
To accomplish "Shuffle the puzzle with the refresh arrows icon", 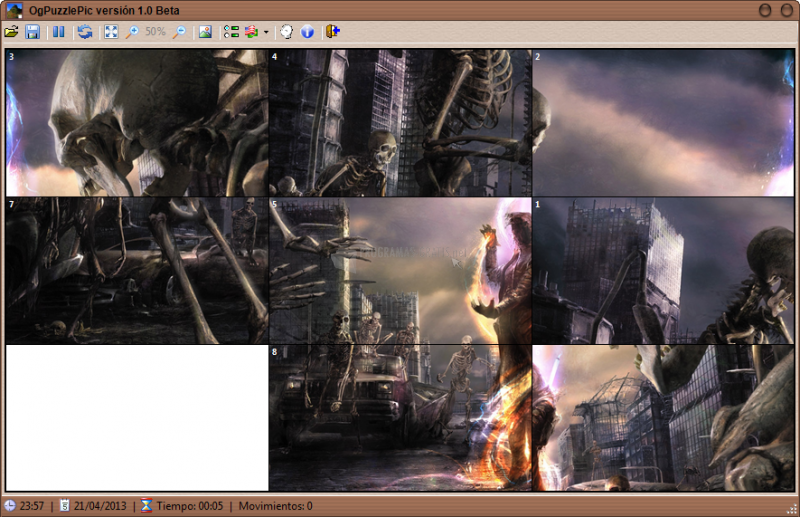I will click(85, 32).
